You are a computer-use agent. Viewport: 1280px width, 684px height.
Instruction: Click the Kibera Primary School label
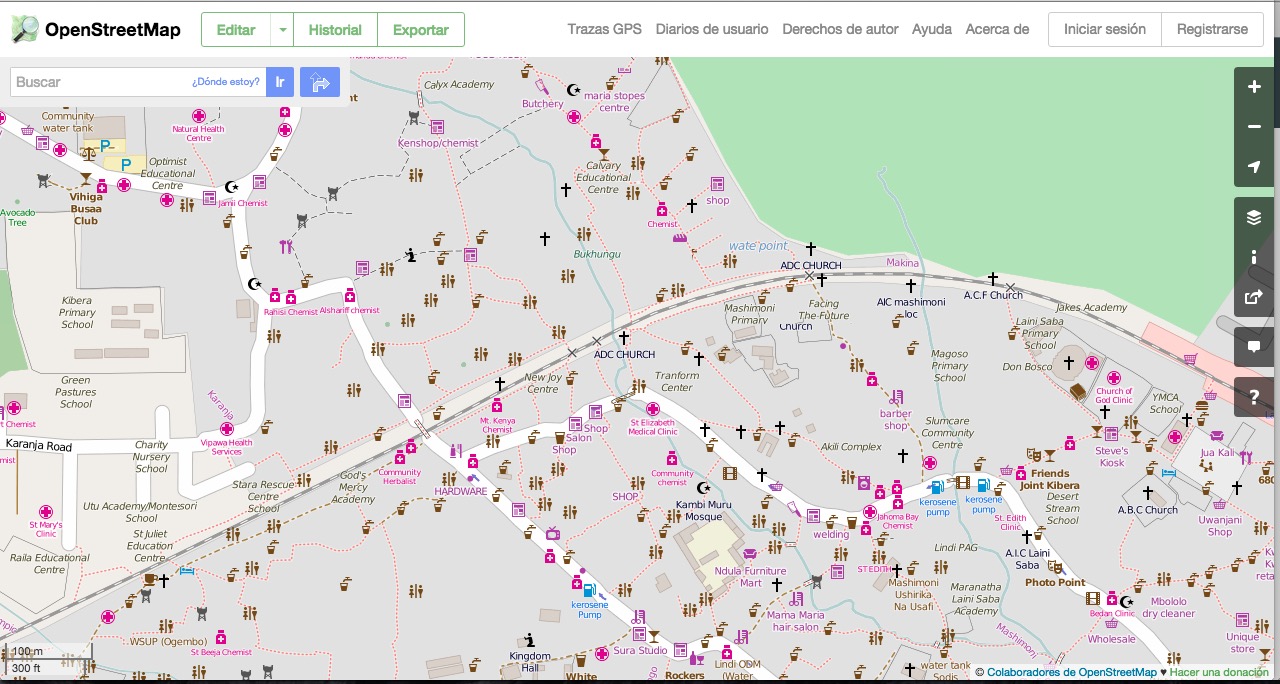pyautogui.click(x=77, y=312)
